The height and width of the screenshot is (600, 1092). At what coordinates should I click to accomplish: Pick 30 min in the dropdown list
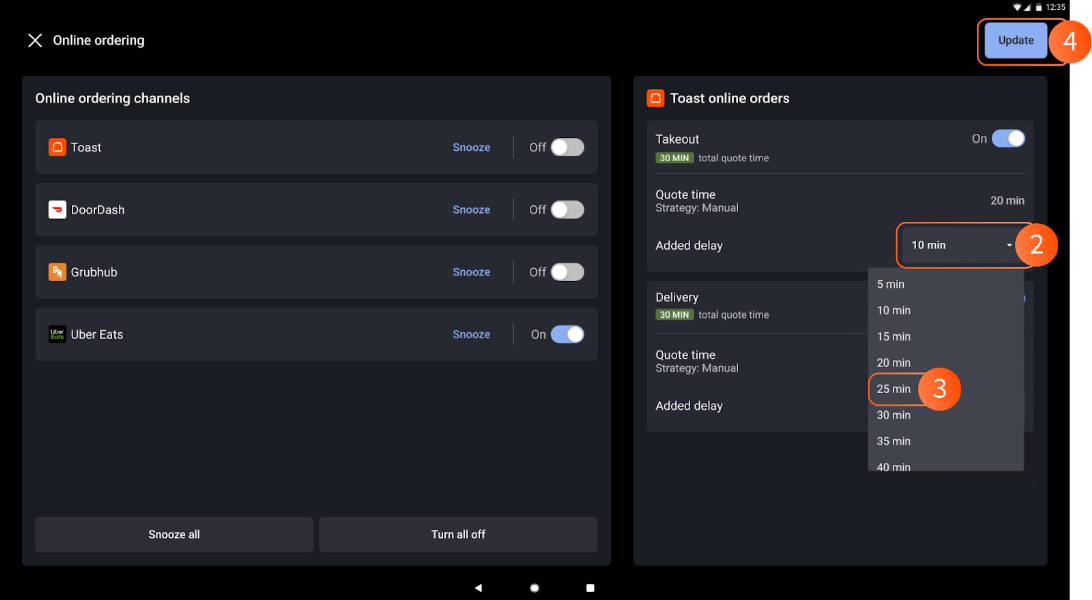[894, 415]
